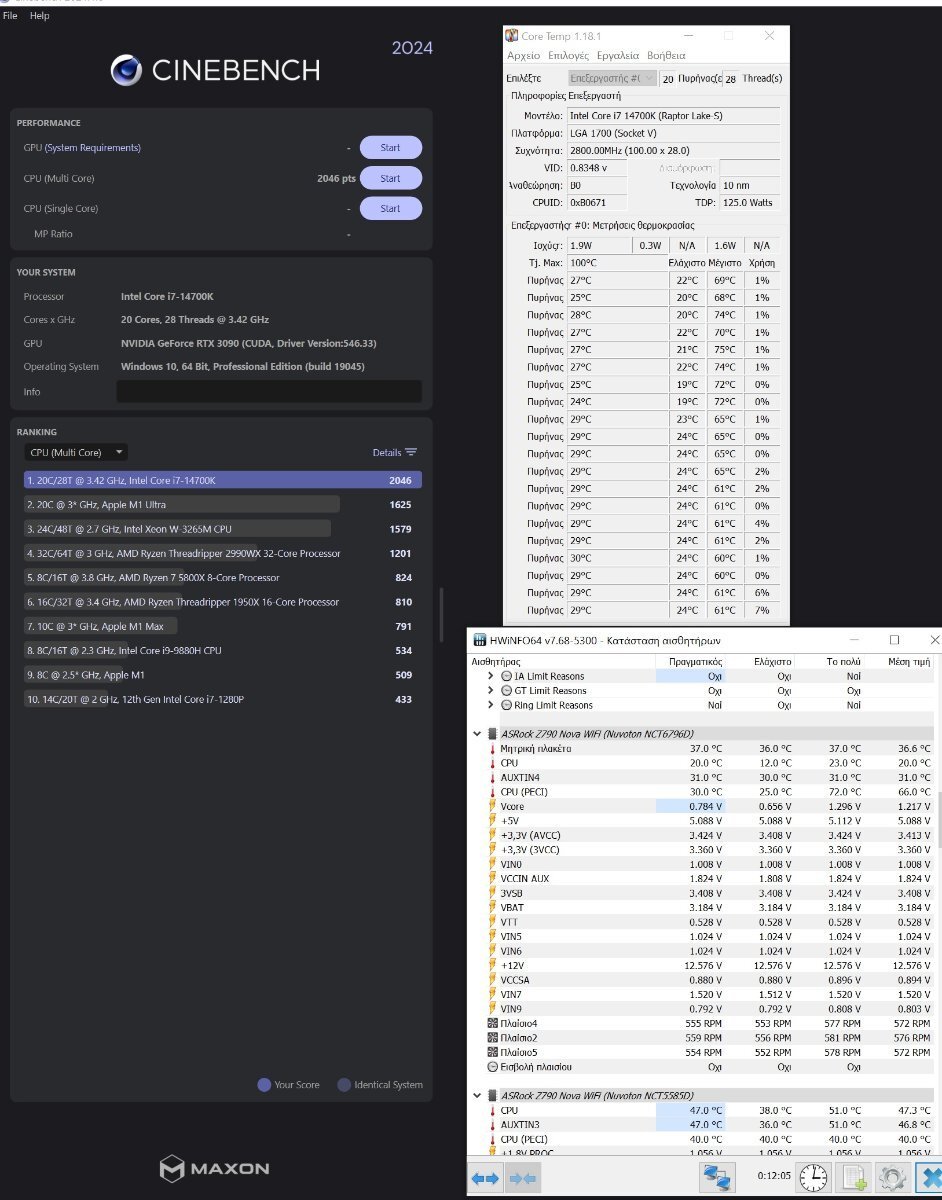
Task: Open the CPU (Multi Core) ranking dropdown
Action: coord(76,452)
